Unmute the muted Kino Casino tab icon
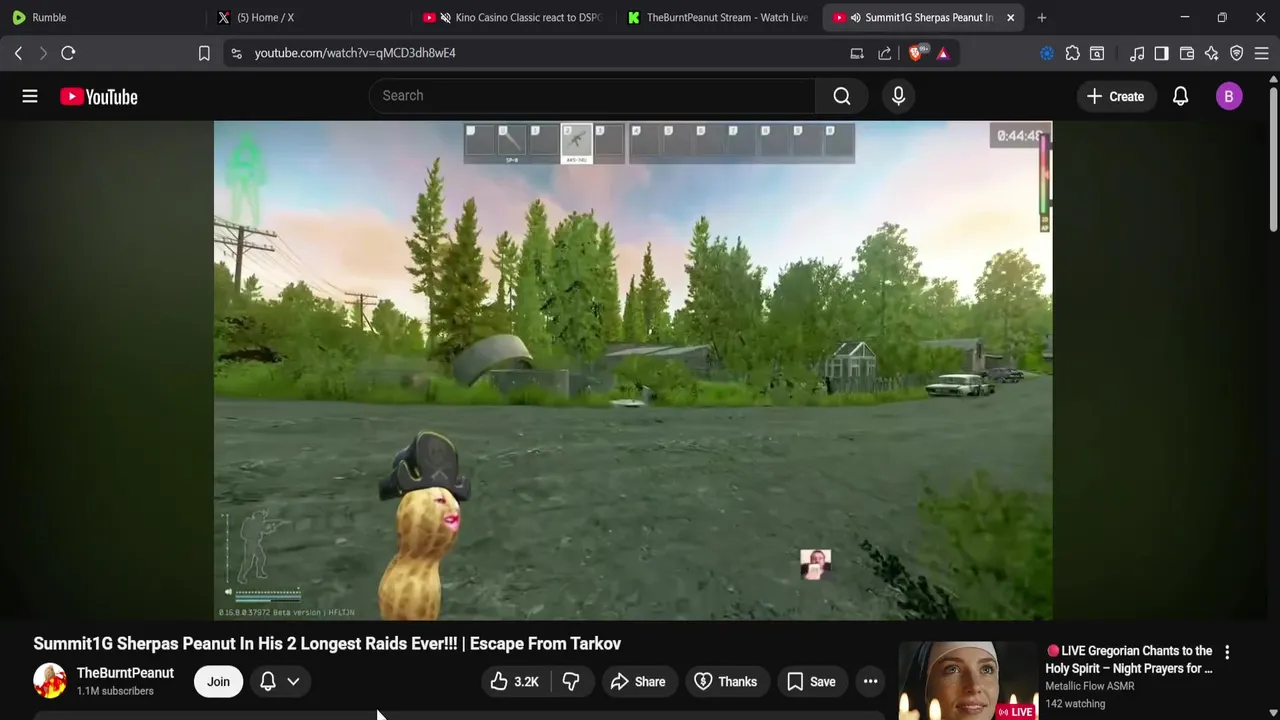Screen dimensions: 1280x720 445,17
